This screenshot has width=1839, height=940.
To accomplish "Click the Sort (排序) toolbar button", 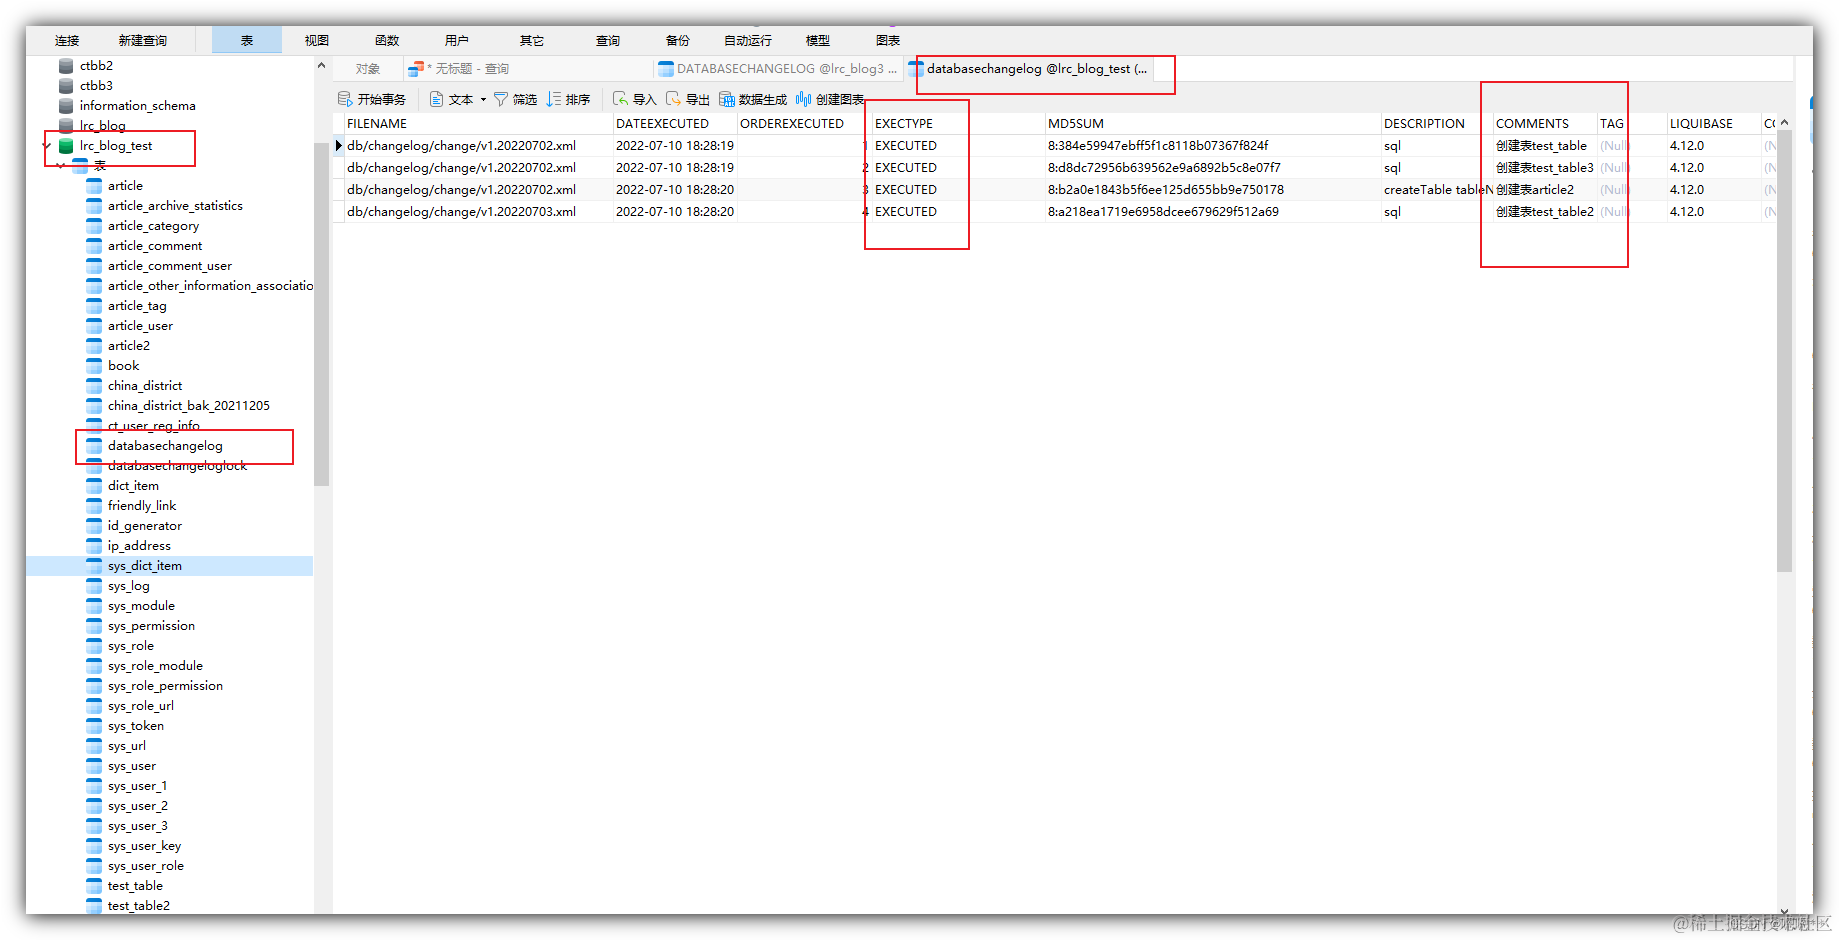I will 568,99.
